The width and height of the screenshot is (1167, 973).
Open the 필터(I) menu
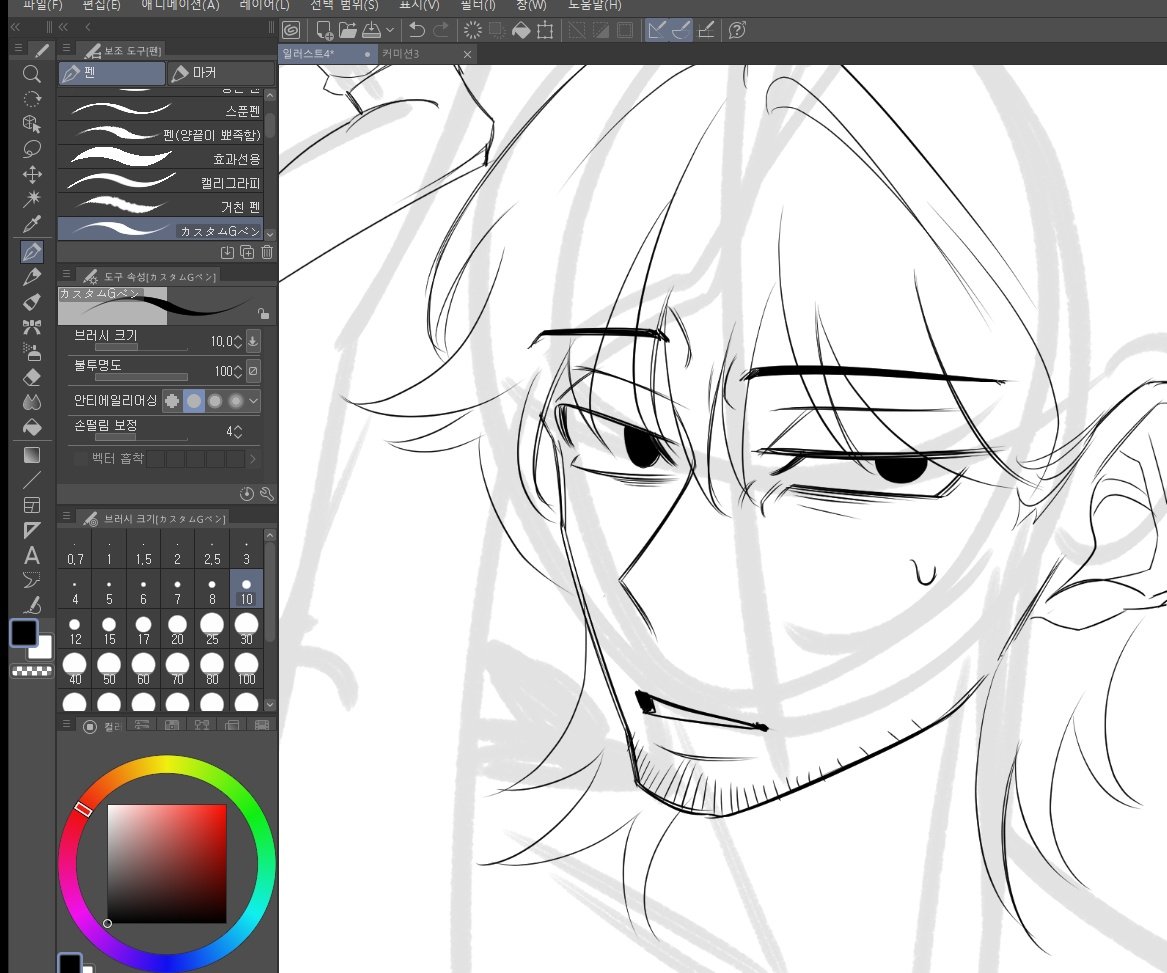(477, 5)
